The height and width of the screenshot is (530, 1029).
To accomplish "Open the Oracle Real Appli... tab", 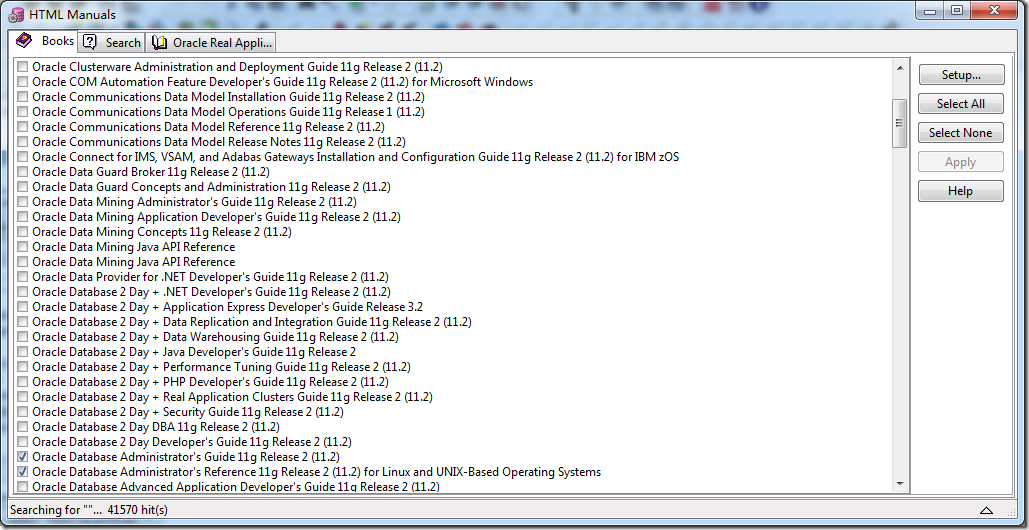I will (211, 43).
